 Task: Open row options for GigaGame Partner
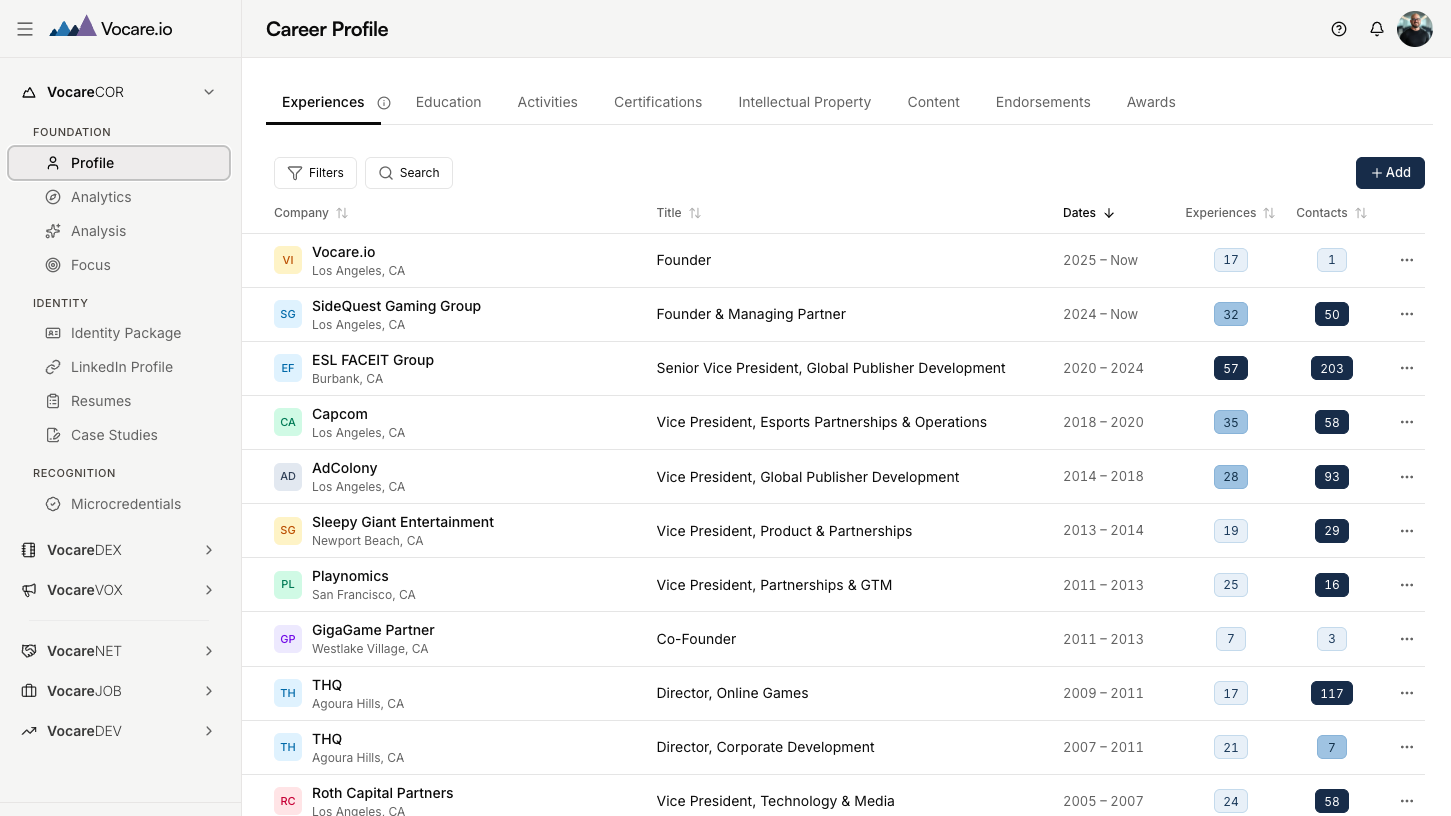[x=1407, y=639]
